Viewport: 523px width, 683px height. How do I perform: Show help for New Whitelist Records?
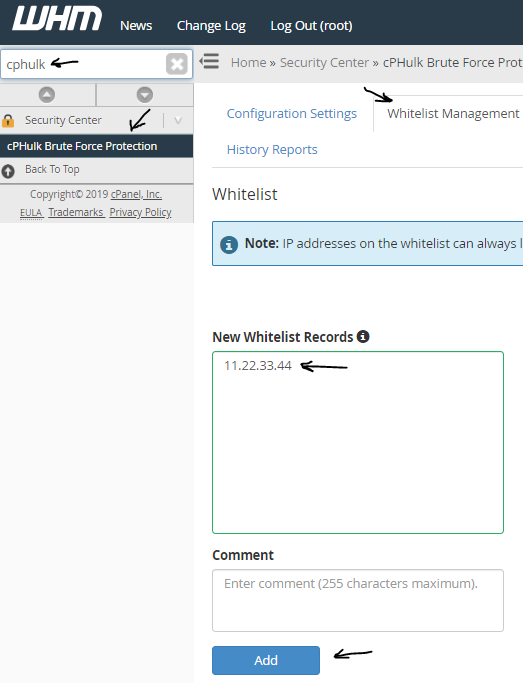pyautogui.click(x=363, y=336)
